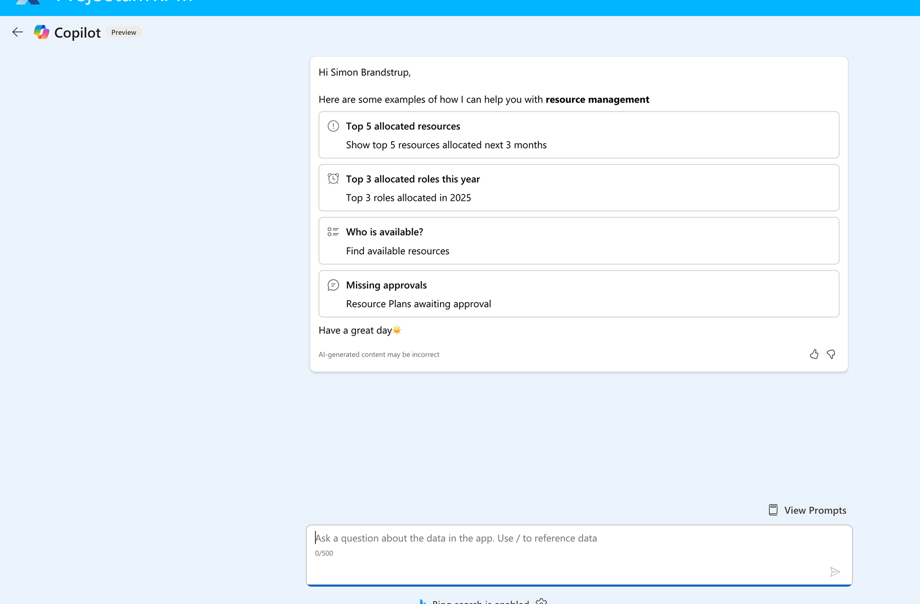
Task: Open Bing search settings gear
Action: (542, 601)
